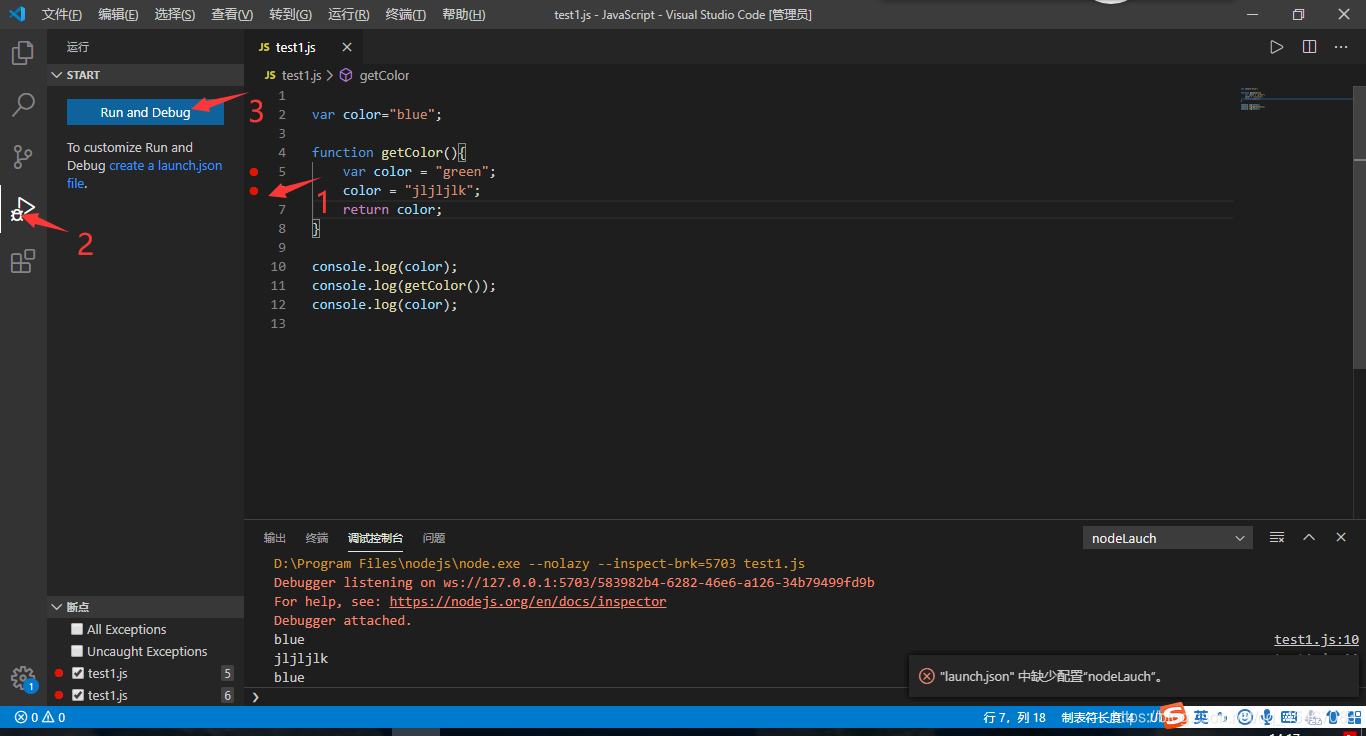
Task: Click the Sogou input method logo
Action: [1172, 716]
